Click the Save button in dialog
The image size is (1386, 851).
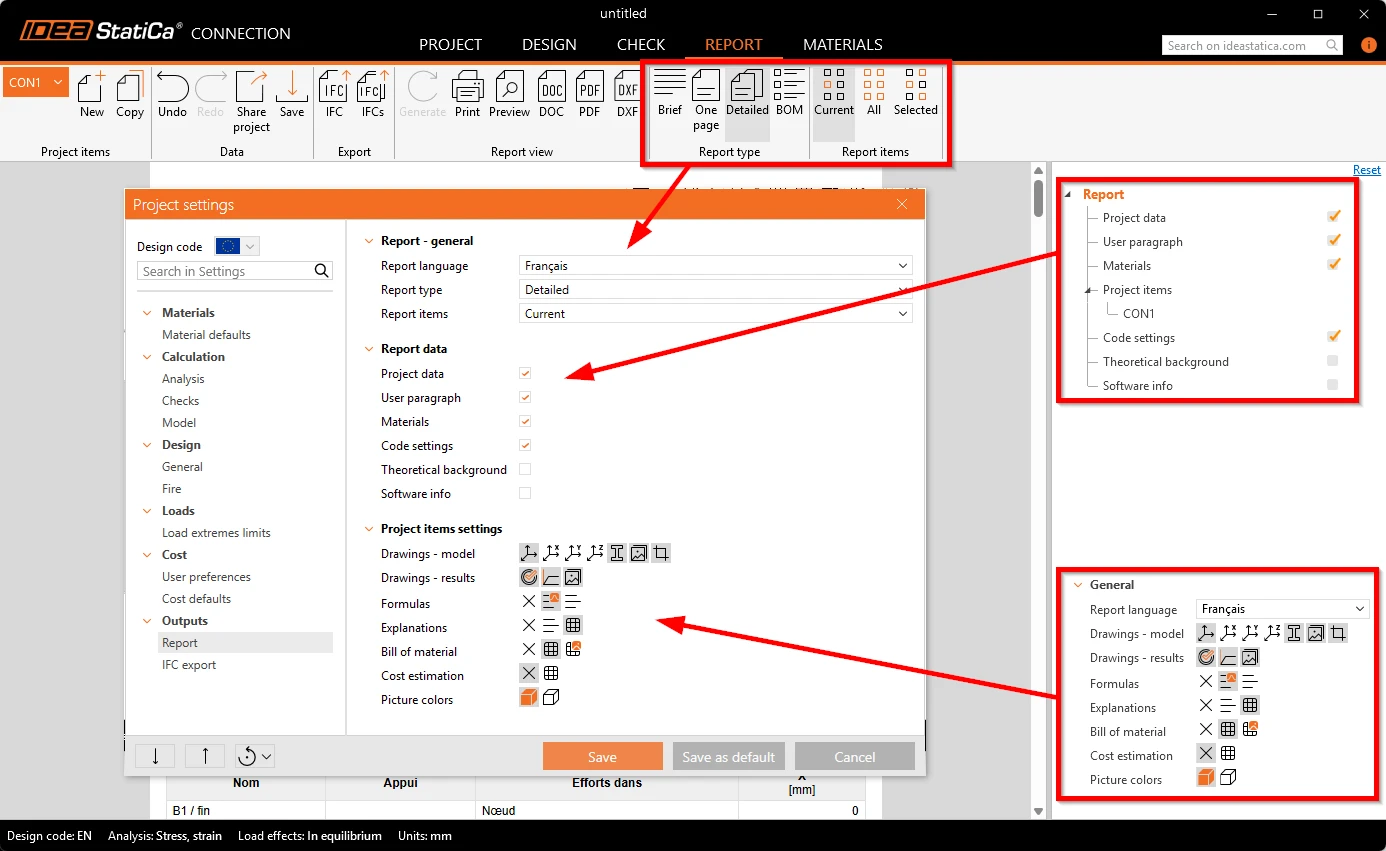[x=603, y=756]
